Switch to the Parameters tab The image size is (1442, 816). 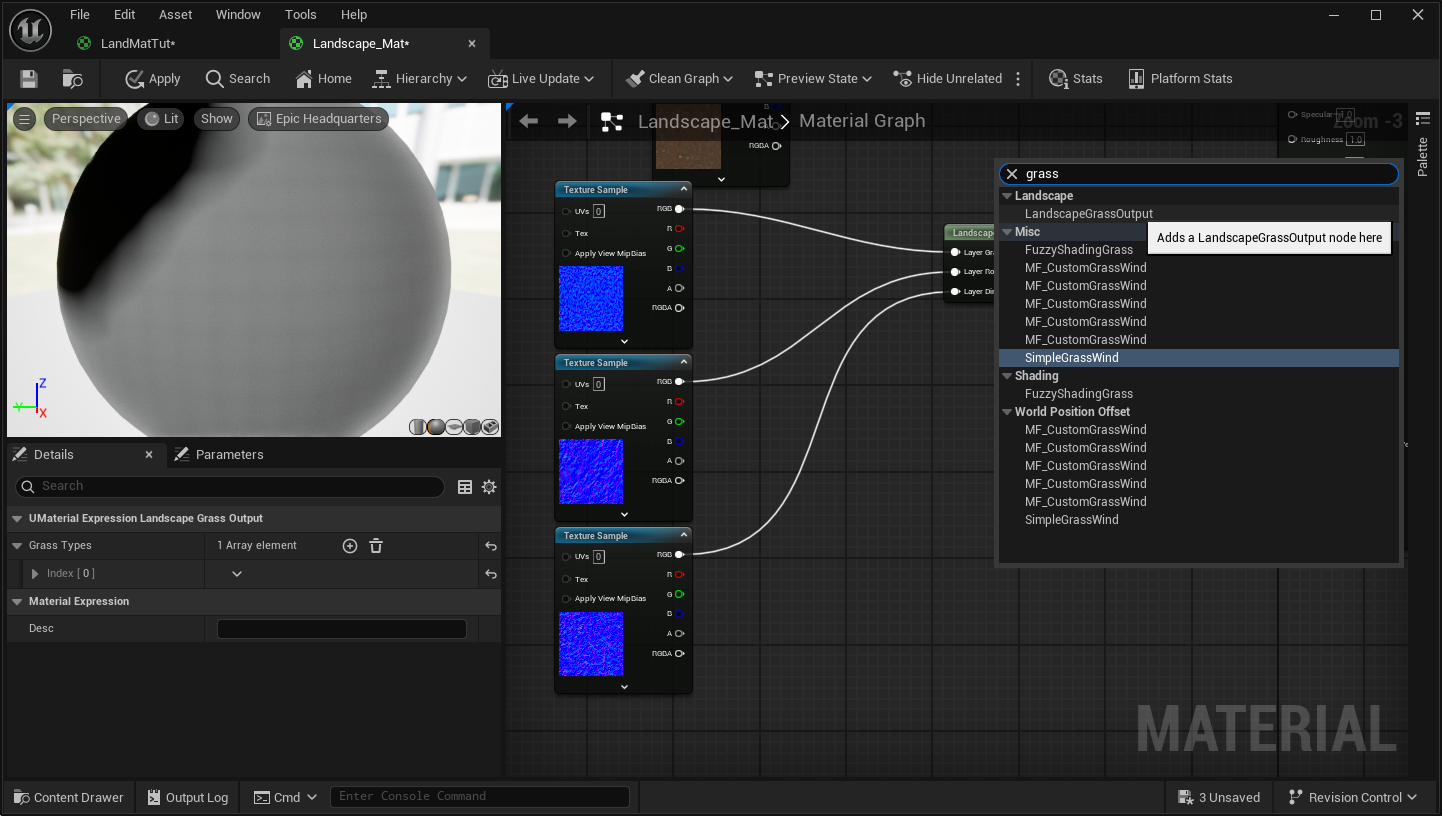(219, 455)
